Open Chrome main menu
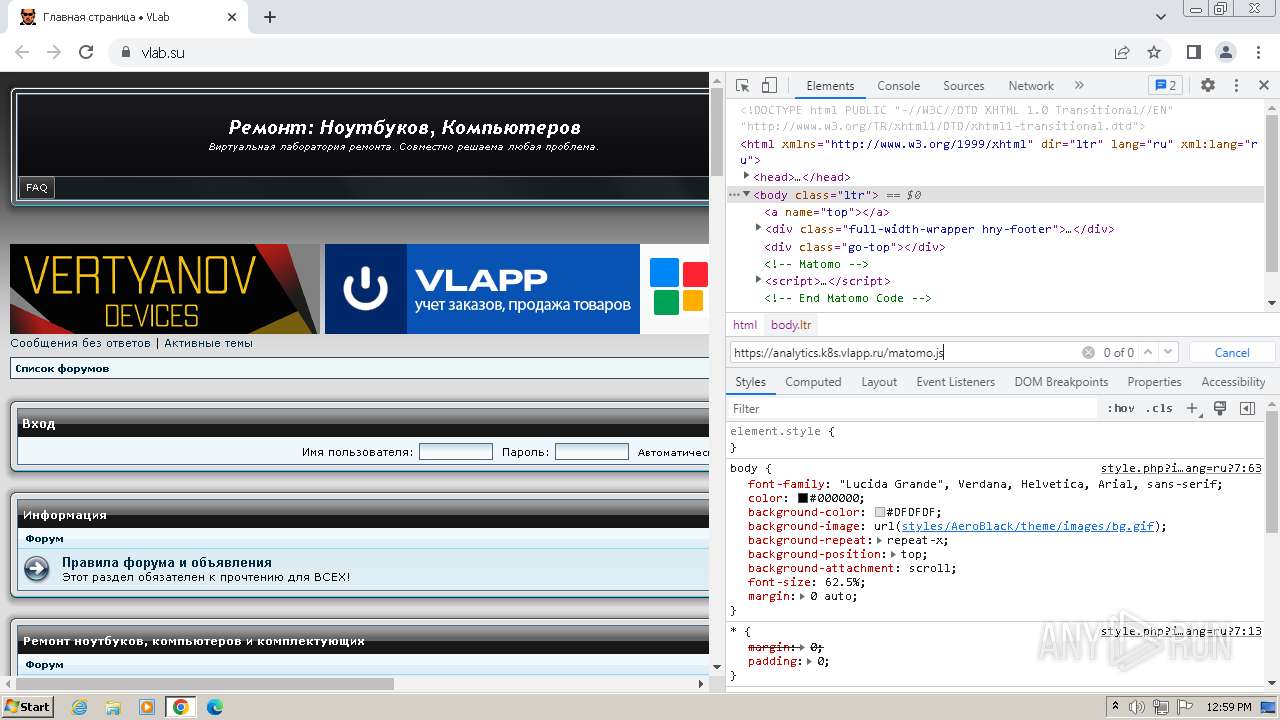The width and height of the screenshot is (1280, 720). (1258, 52)
